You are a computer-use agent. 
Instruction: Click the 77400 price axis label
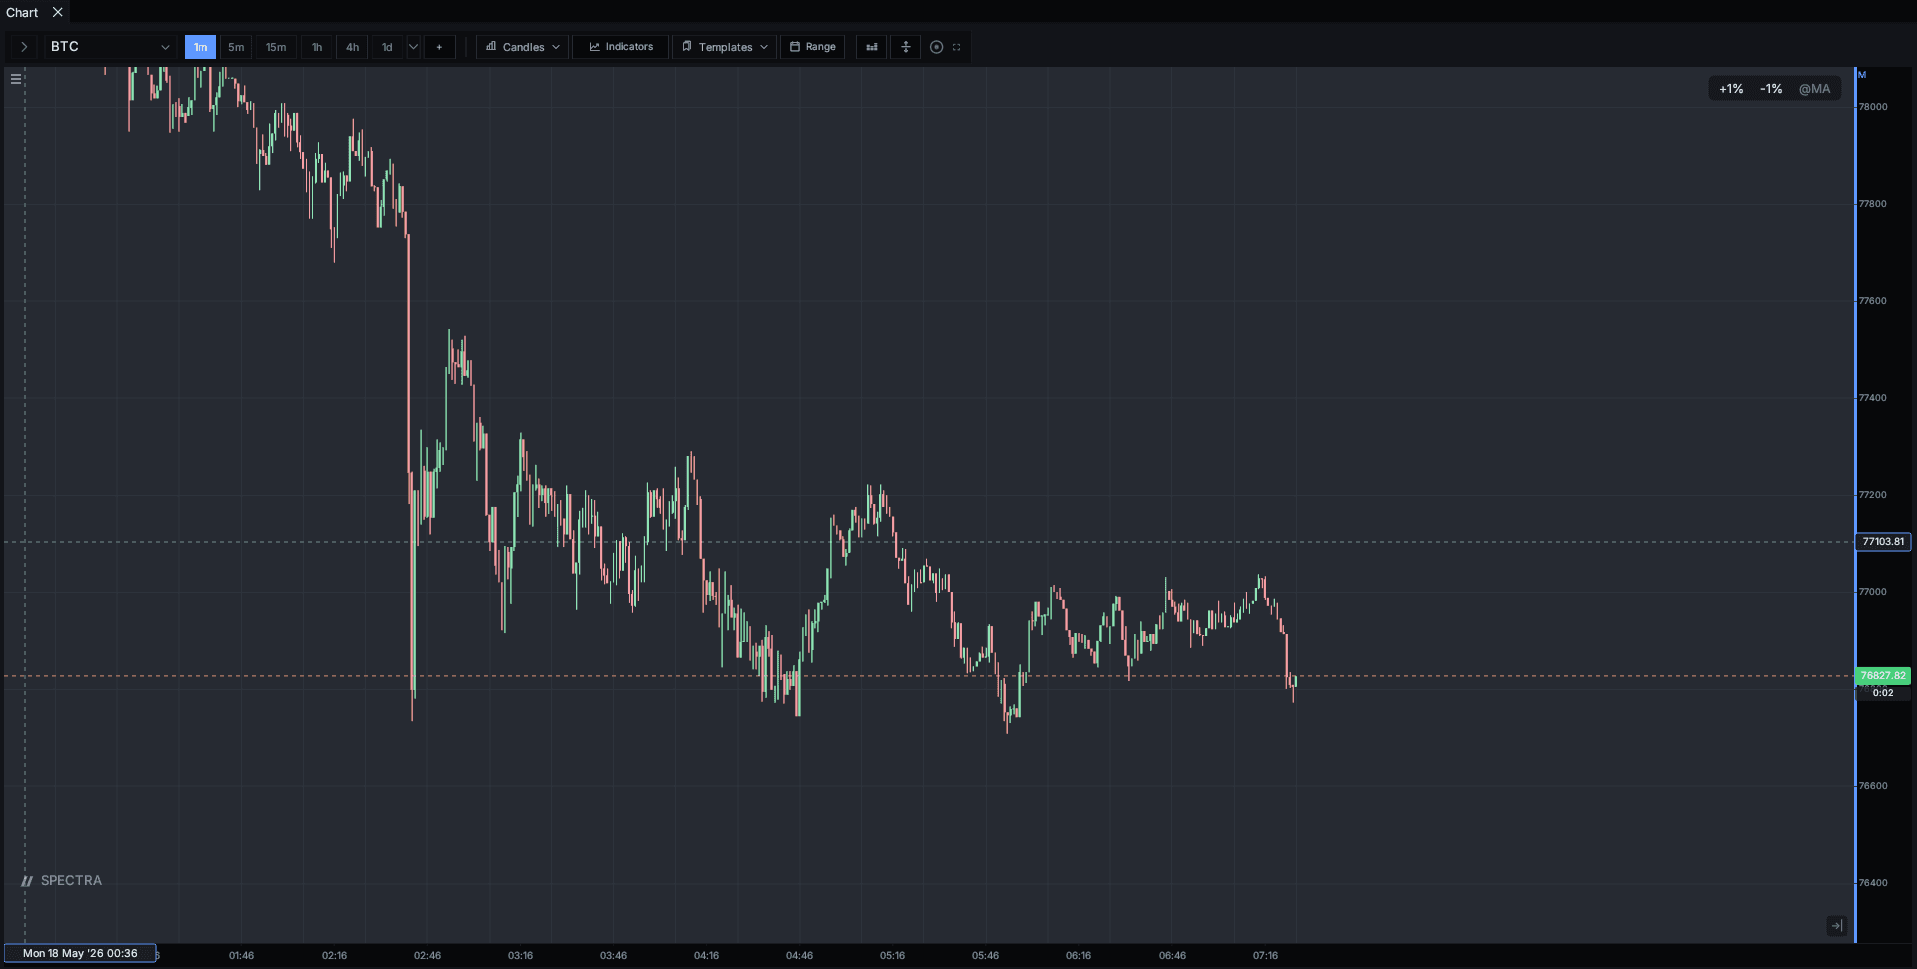[1873, 398]
